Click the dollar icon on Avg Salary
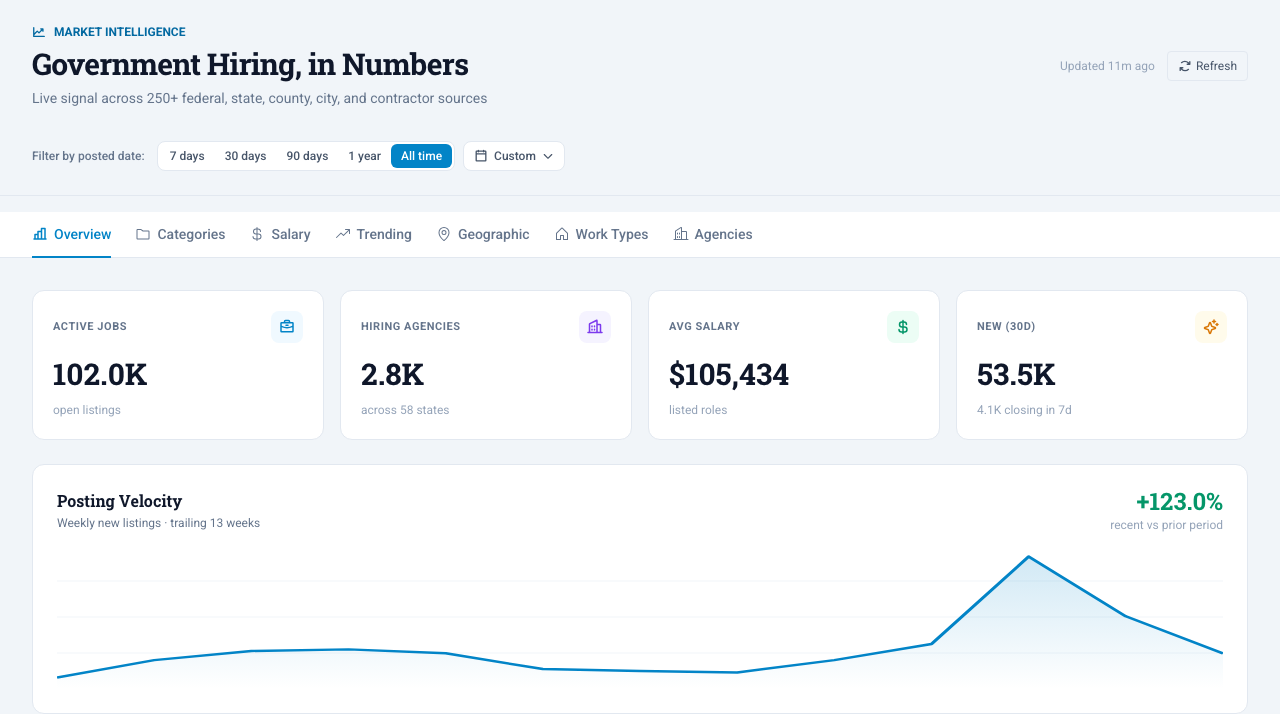This screenshot has height=714, width=1280. click(903, 327)
